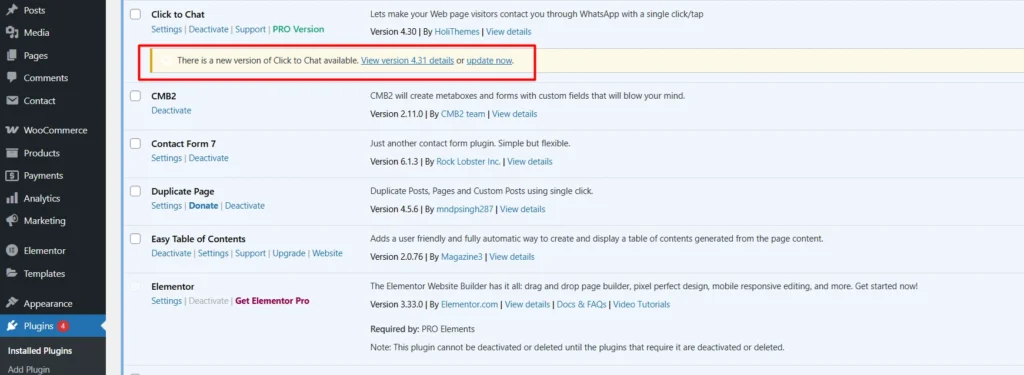
Task: Open the WooCommerce menu
Action: tap(56, 130)
